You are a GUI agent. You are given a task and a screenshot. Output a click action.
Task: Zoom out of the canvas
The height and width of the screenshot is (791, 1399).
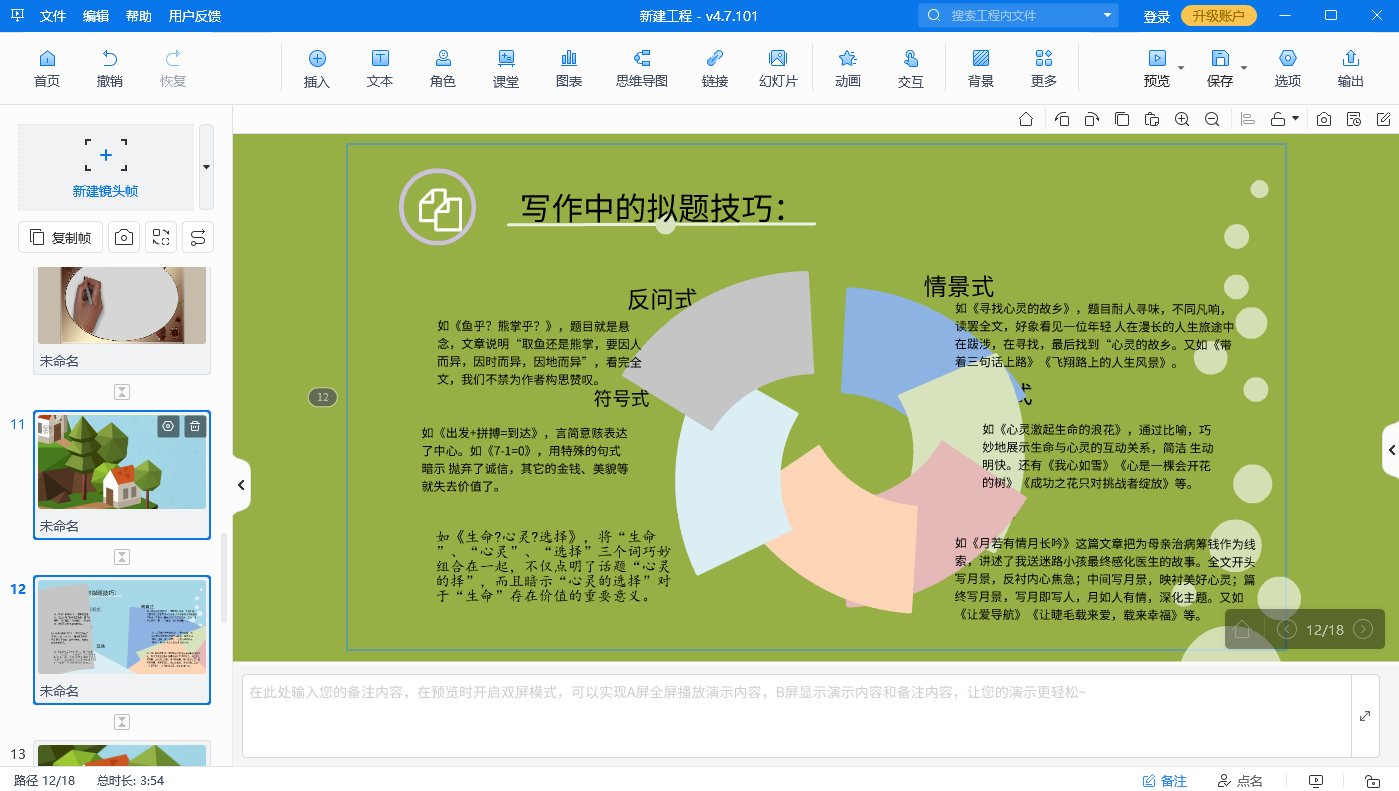tap(1212, 119)
